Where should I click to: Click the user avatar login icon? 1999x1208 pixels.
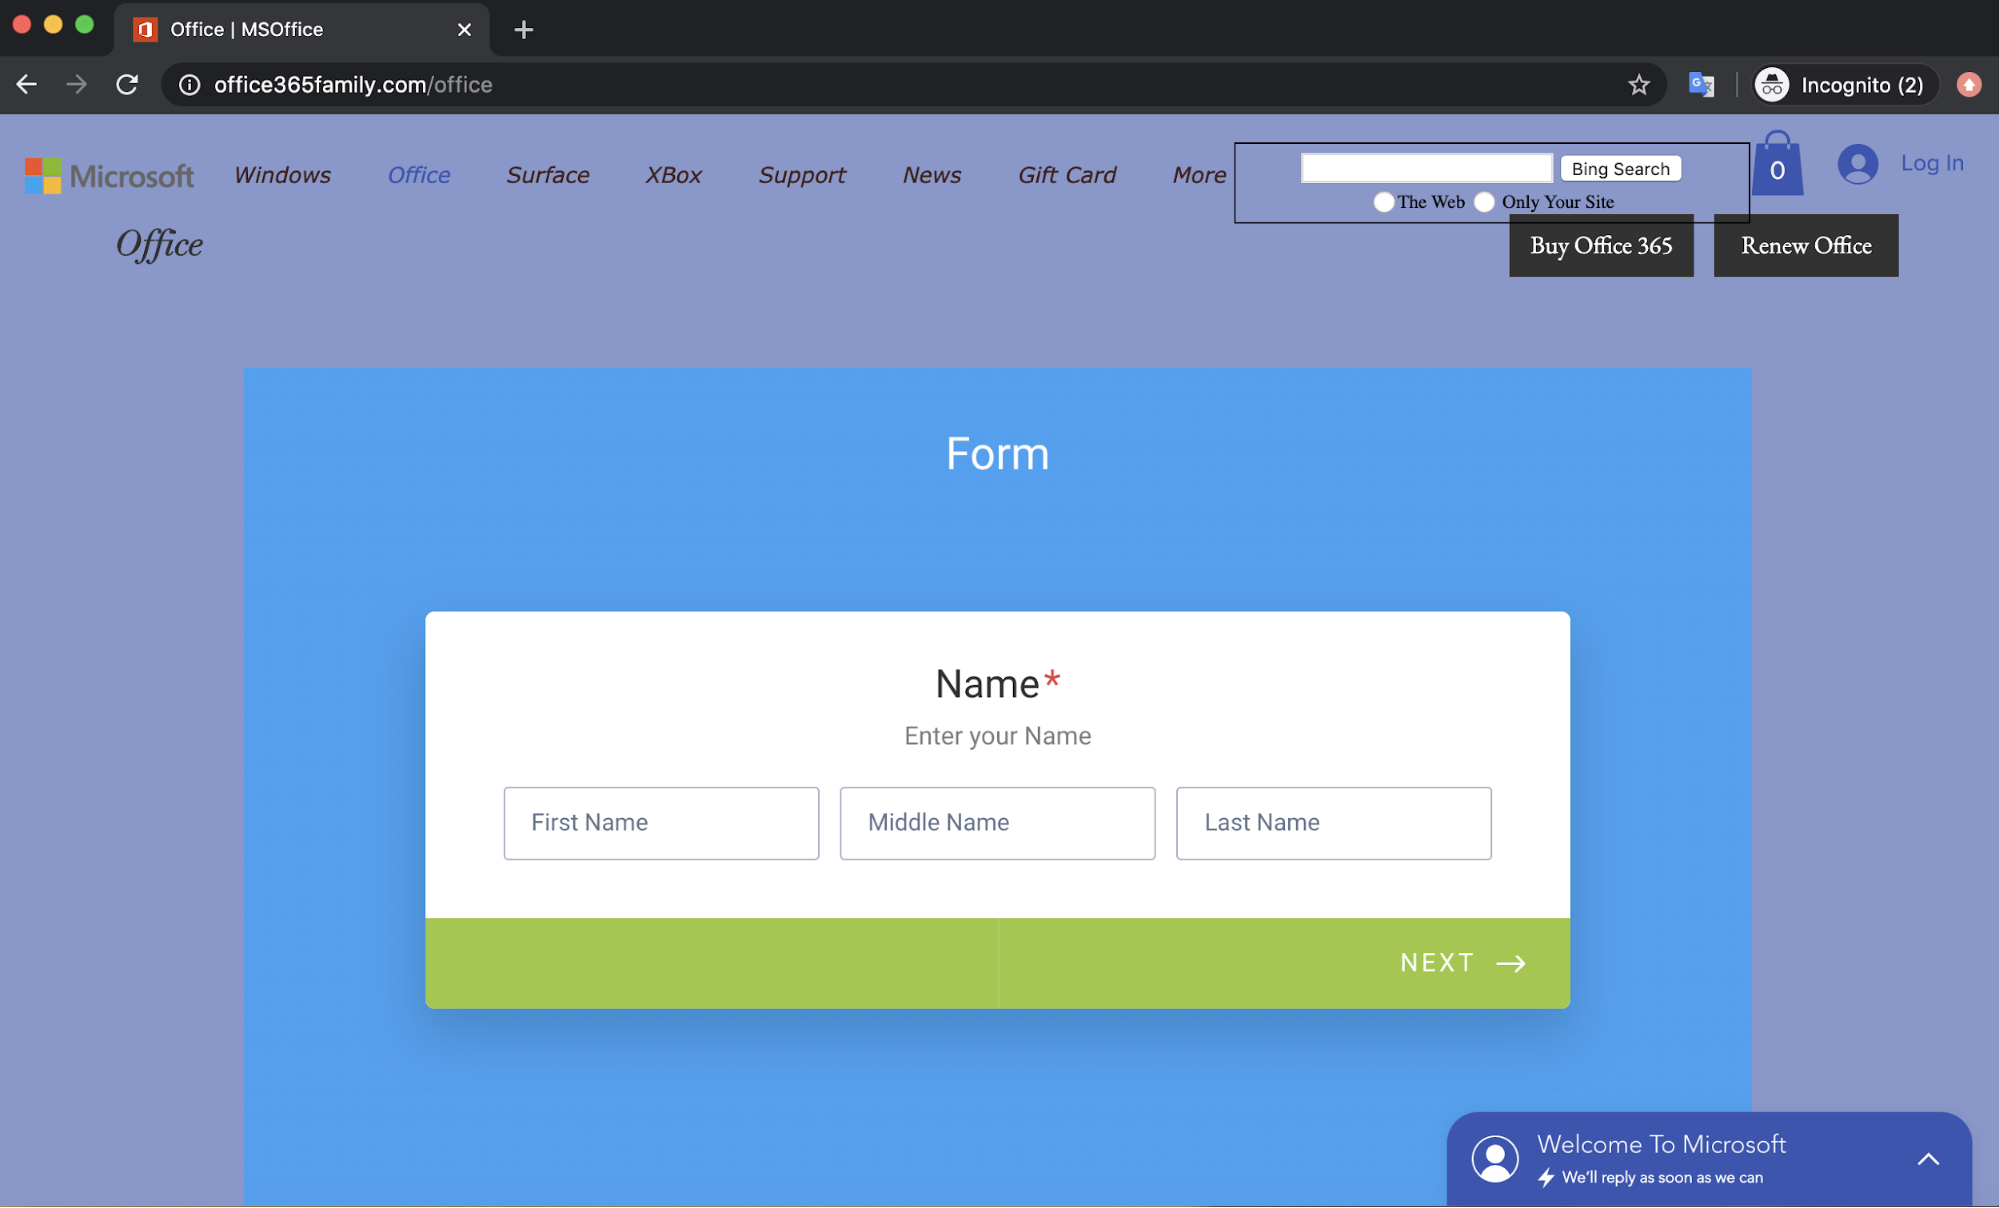(1857, 164)
